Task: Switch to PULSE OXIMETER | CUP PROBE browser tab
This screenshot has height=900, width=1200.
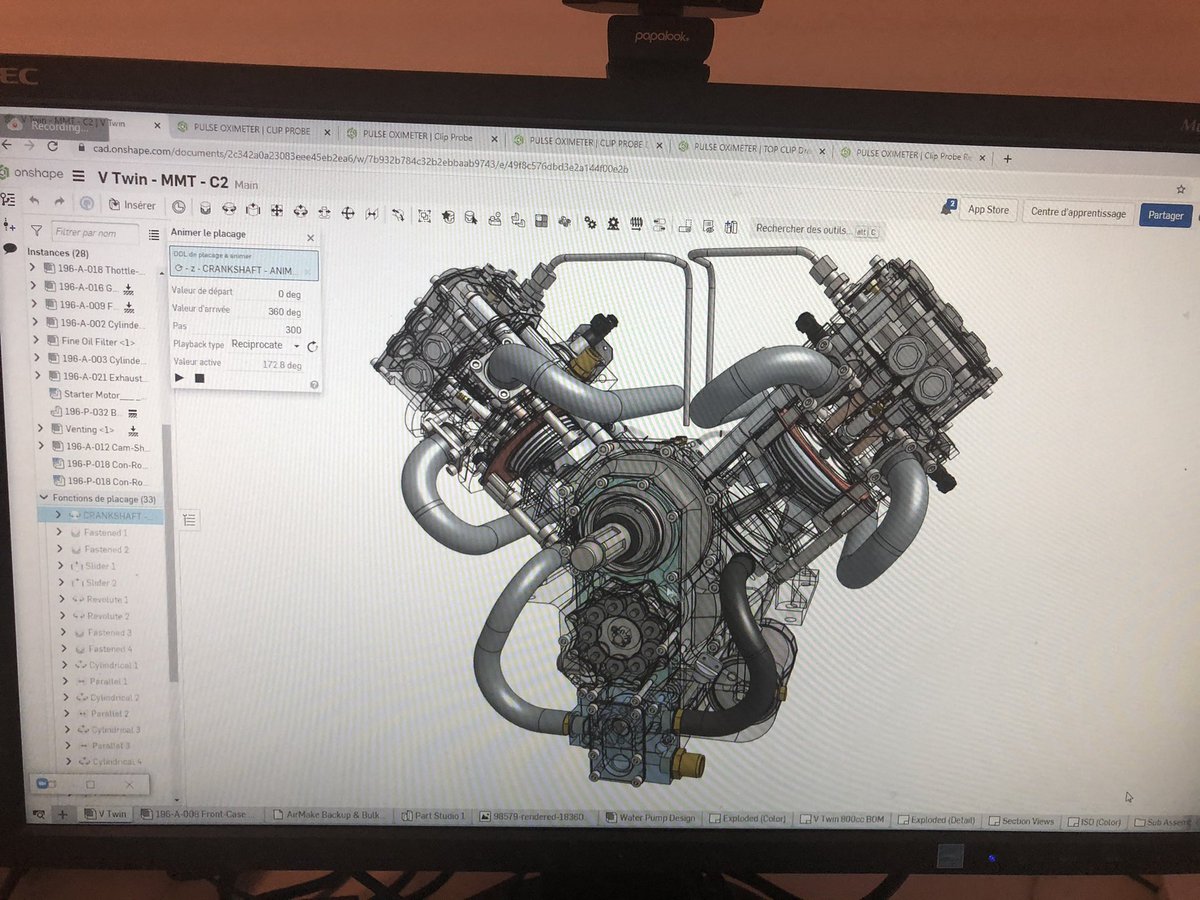Action: 250,130
